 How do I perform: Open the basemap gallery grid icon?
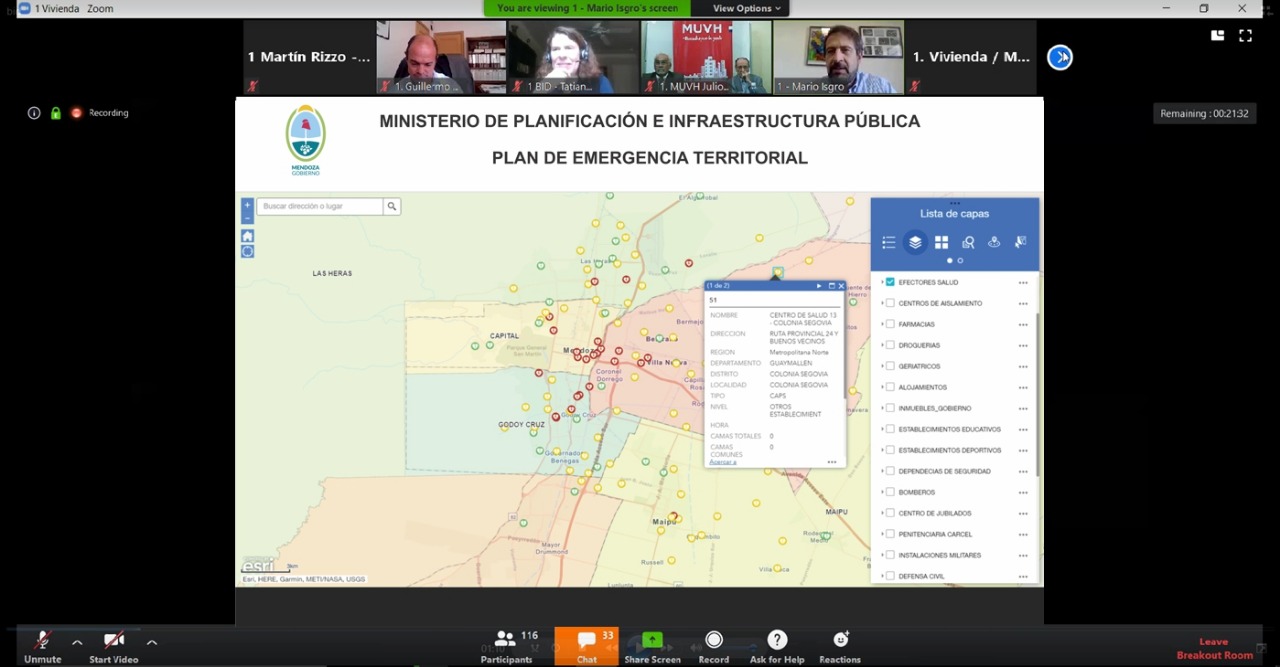point(941,242)
